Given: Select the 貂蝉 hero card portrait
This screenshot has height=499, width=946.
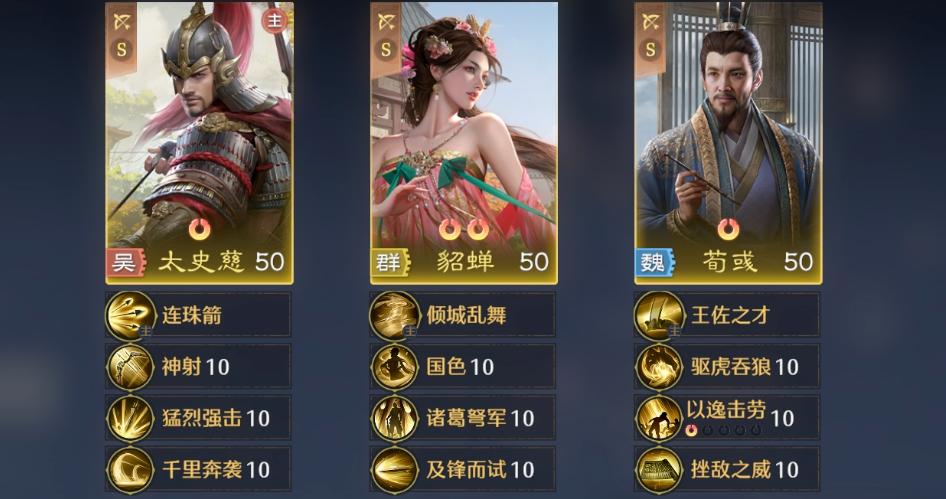Looking at the screenshot, I should [x=464, y=143].
